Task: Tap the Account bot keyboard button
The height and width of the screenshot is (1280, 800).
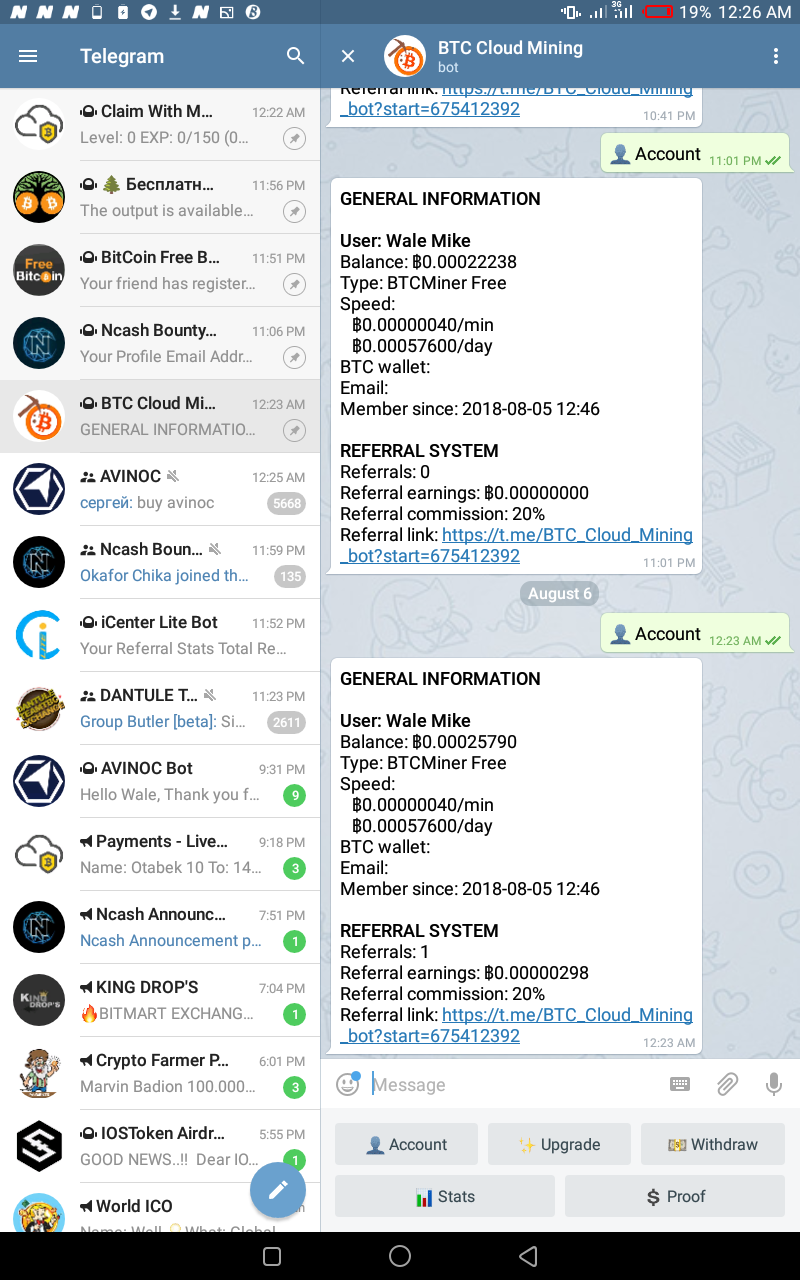Action: tap(406, 1144)
